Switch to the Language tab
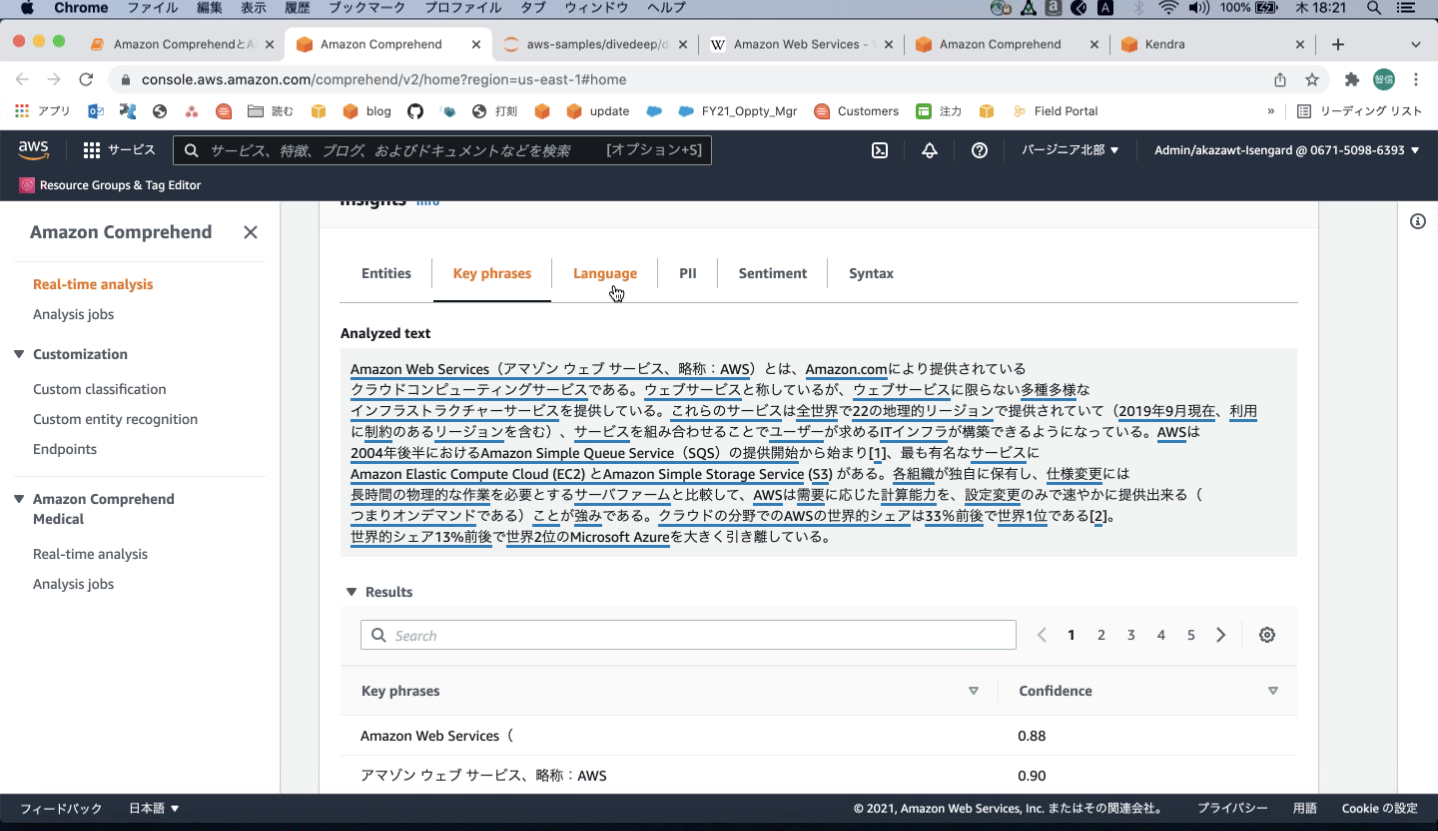The image size is (1438, 831). pyautogui.click(x=605, y=273)
